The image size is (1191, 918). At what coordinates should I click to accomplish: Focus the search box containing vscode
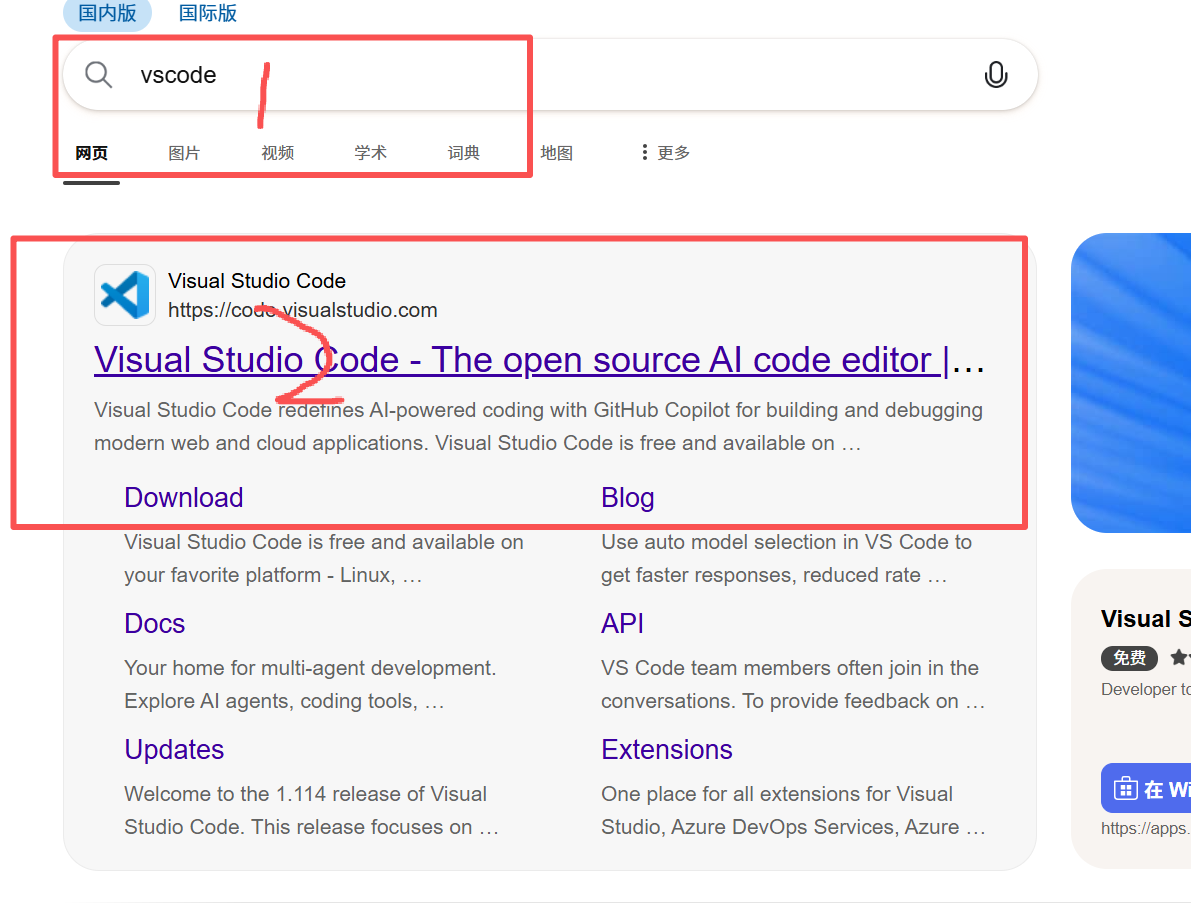[551, 74]
